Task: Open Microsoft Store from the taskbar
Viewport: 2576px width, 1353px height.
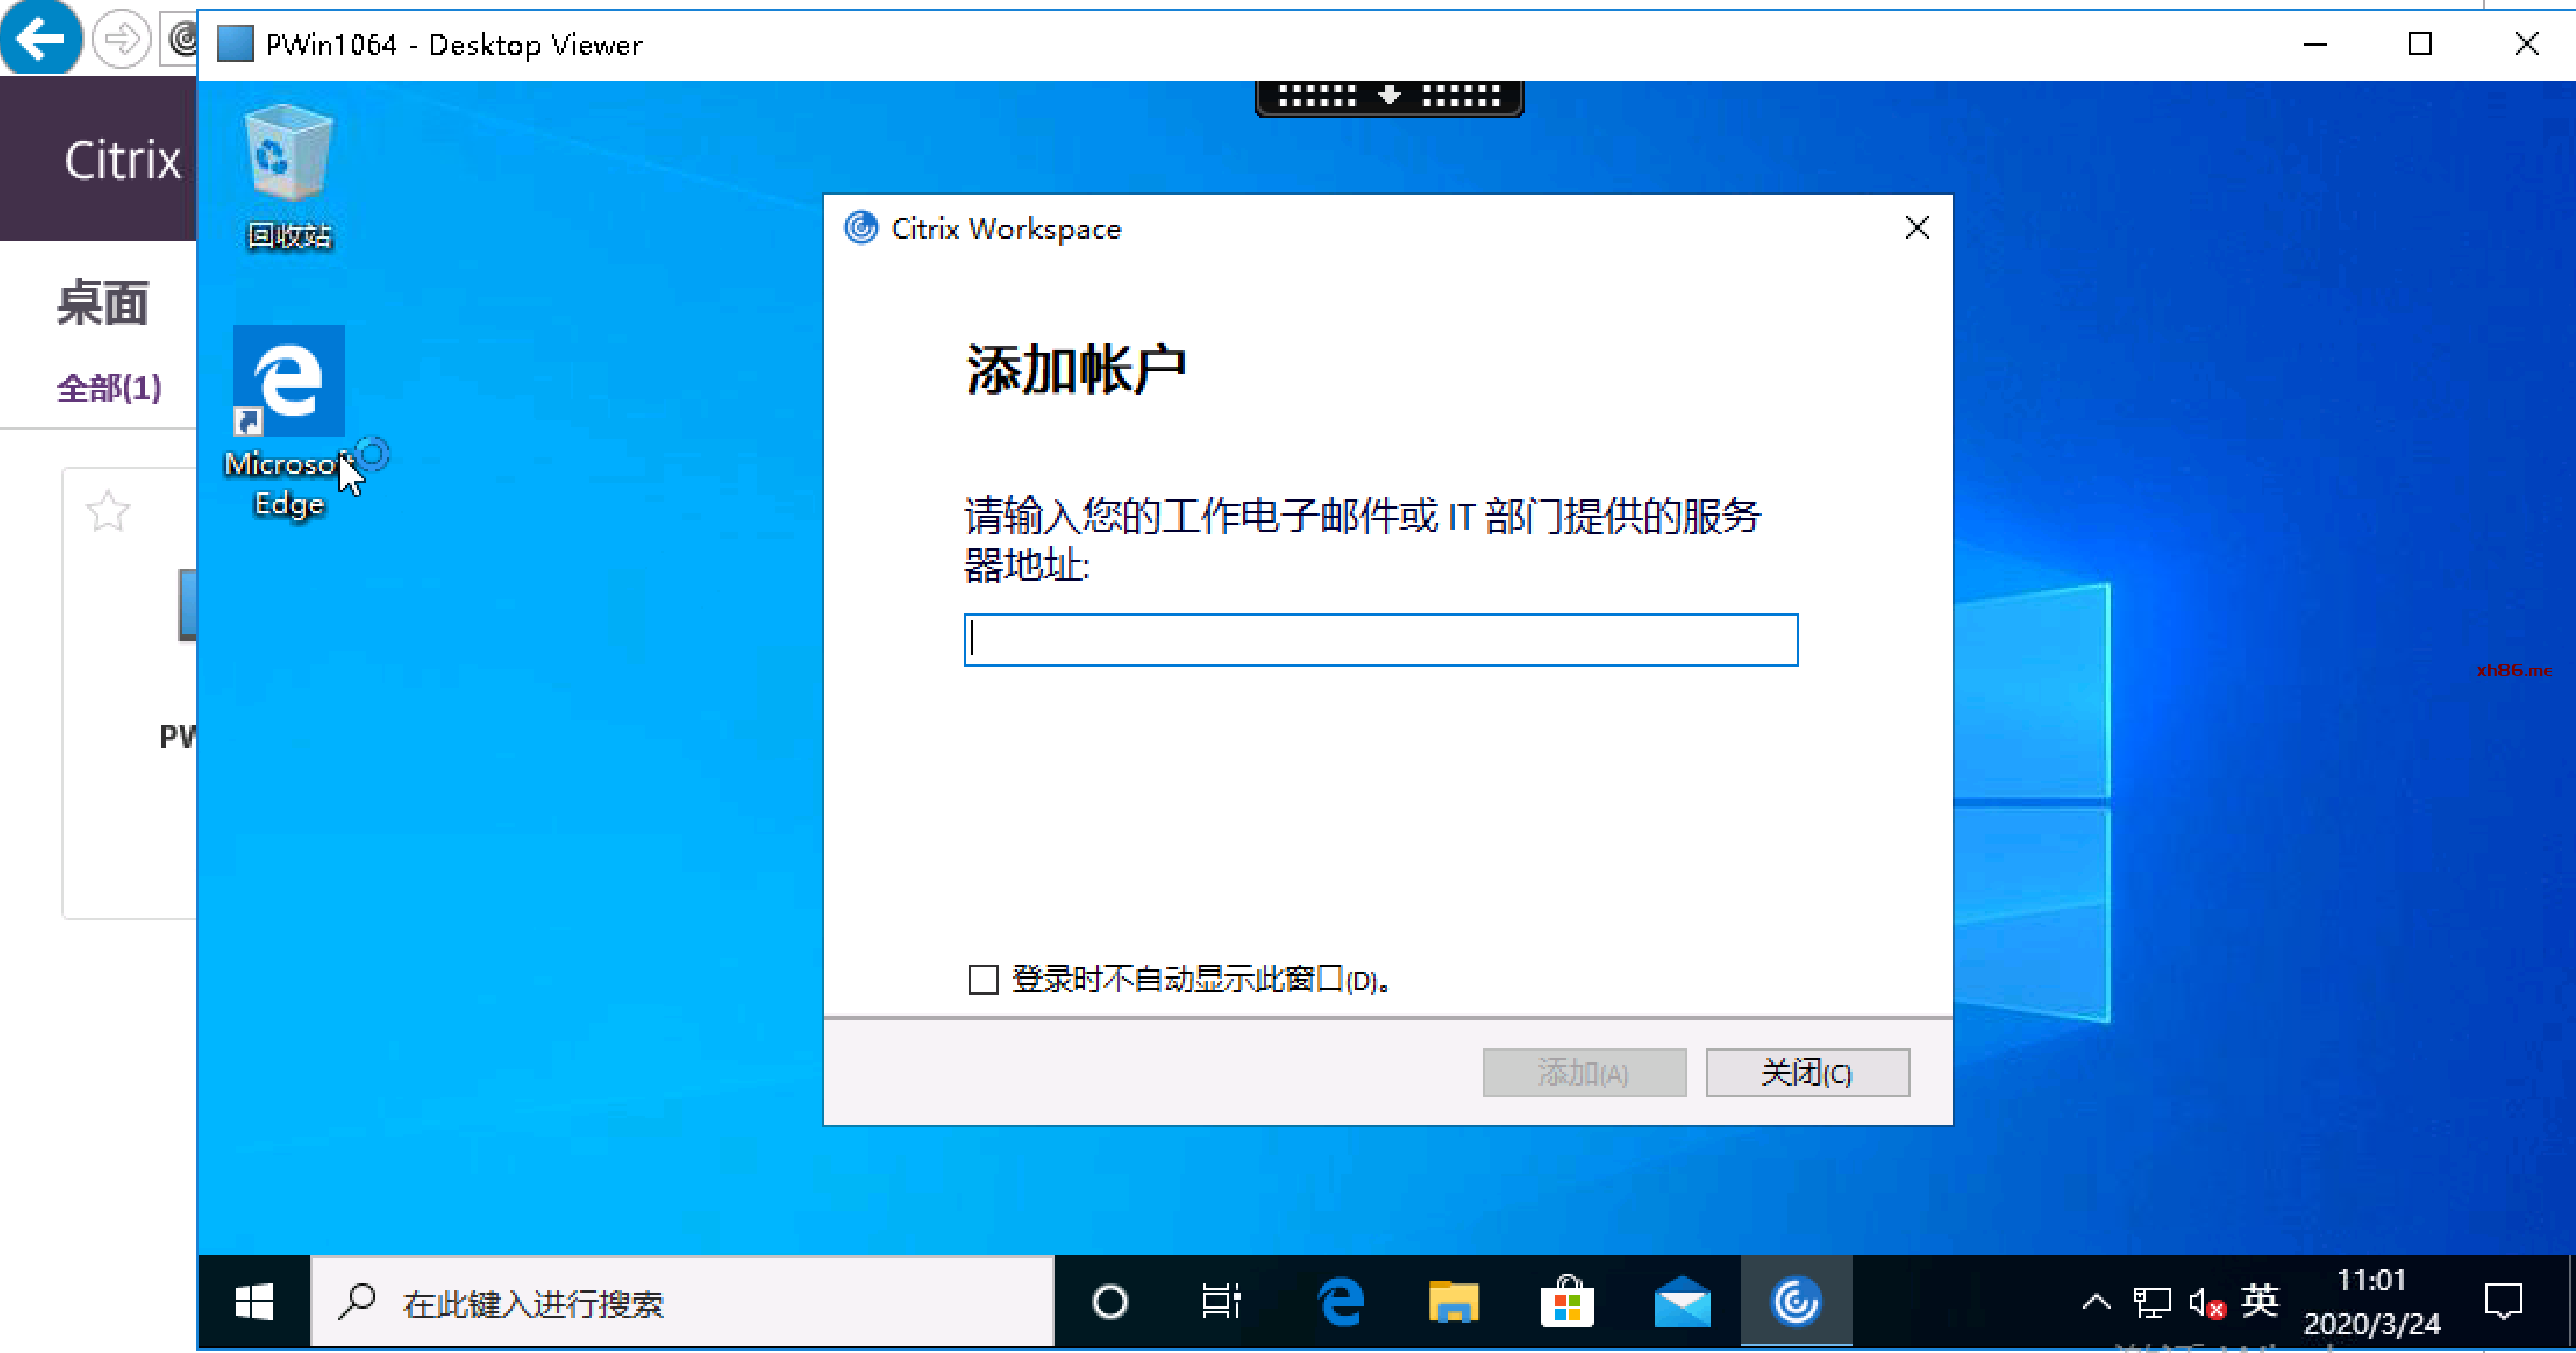Action: pyautogui.click(x=1567, y=1302)
